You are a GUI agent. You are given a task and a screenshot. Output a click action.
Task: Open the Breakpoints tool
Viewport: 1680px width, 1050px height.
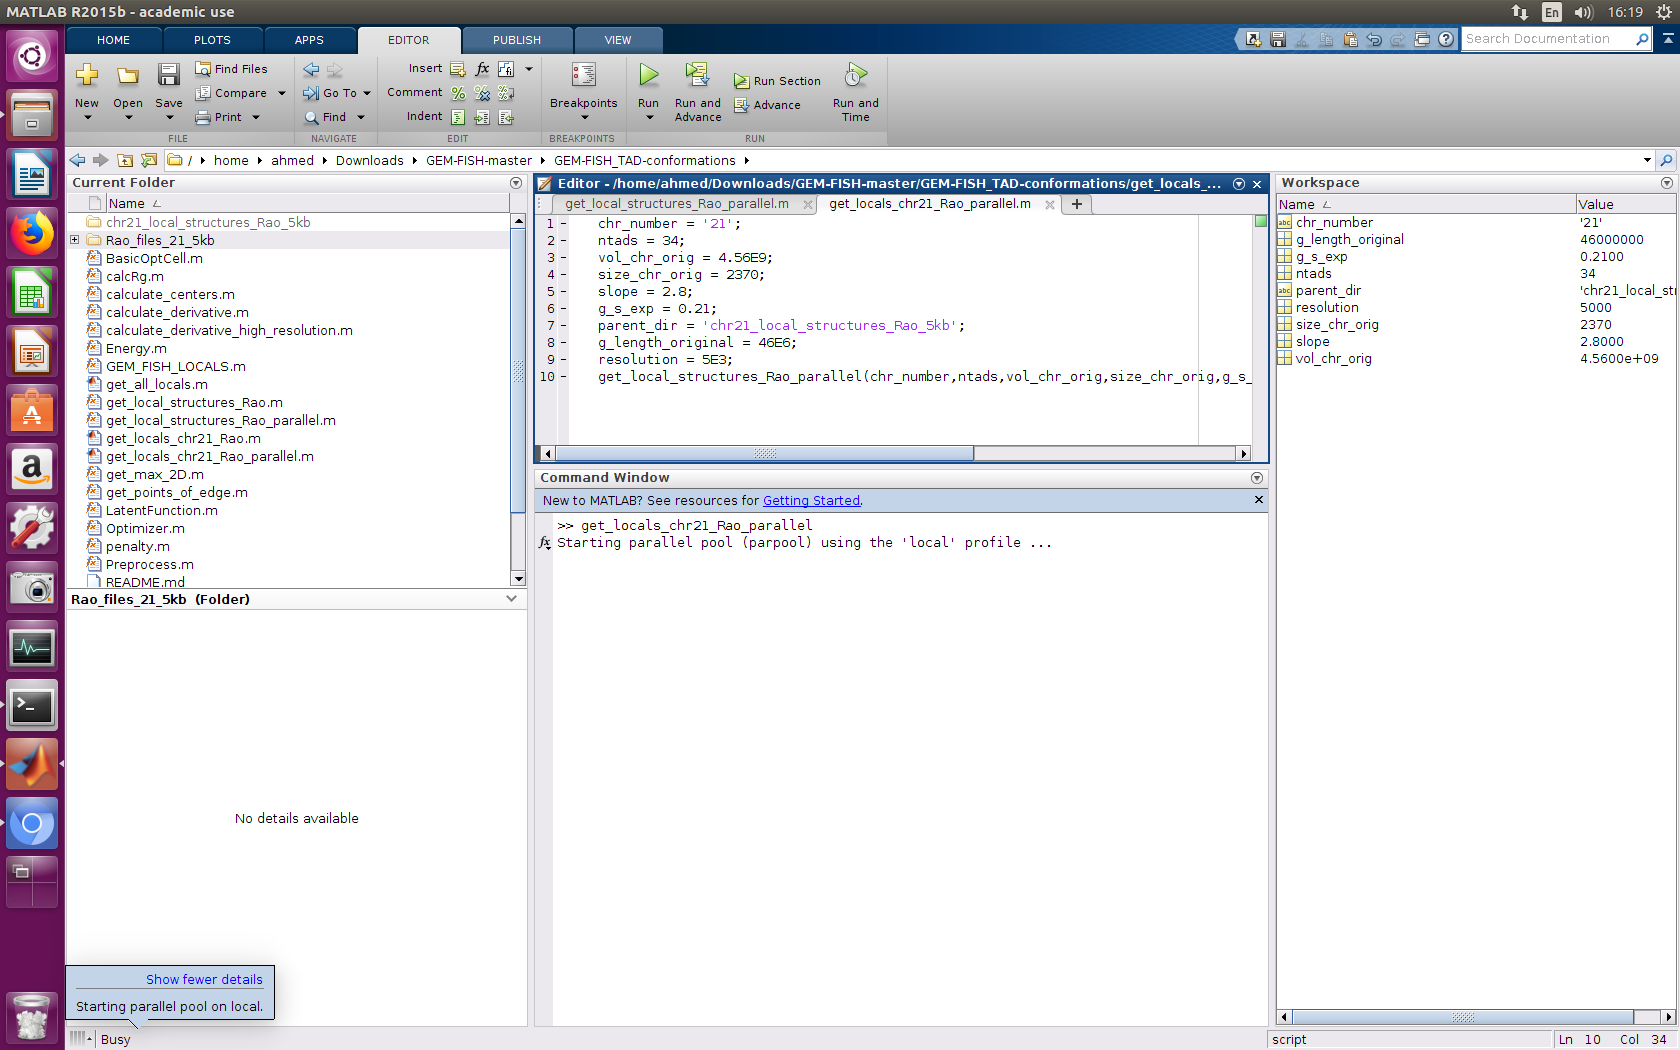coord(583,78)
